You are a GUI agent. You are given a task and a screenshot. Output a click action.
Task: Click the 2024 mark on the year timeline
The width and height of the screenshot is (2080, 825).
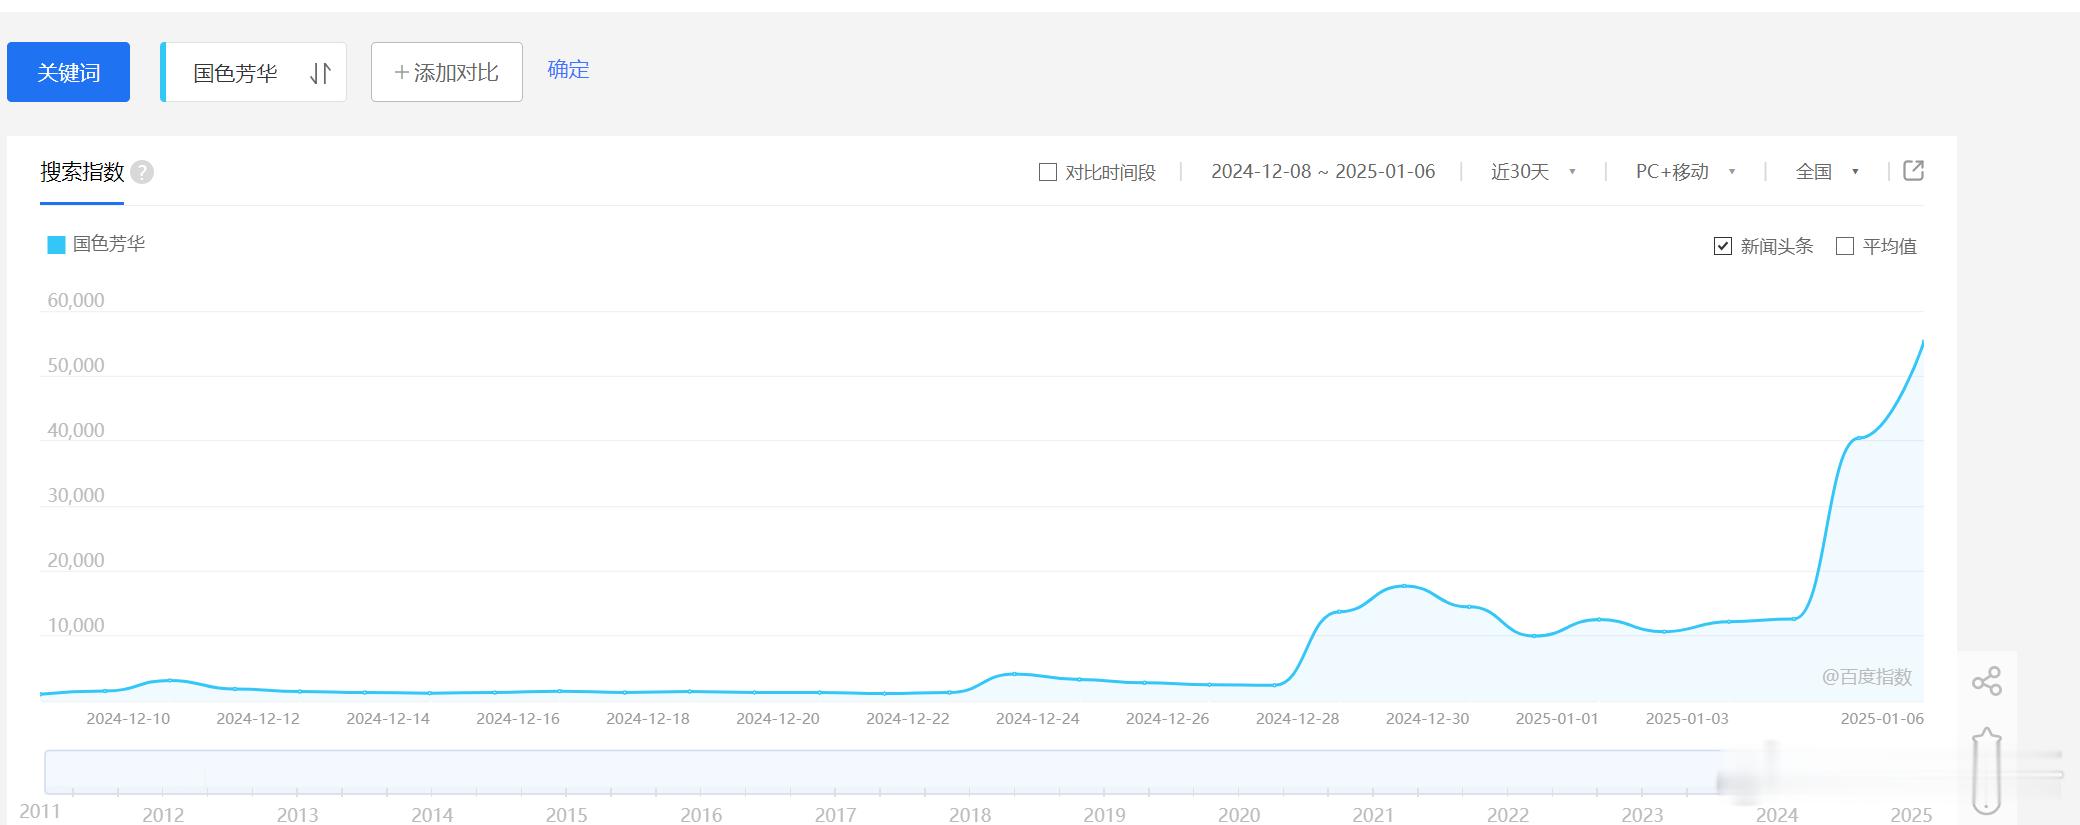(1777, 815)
